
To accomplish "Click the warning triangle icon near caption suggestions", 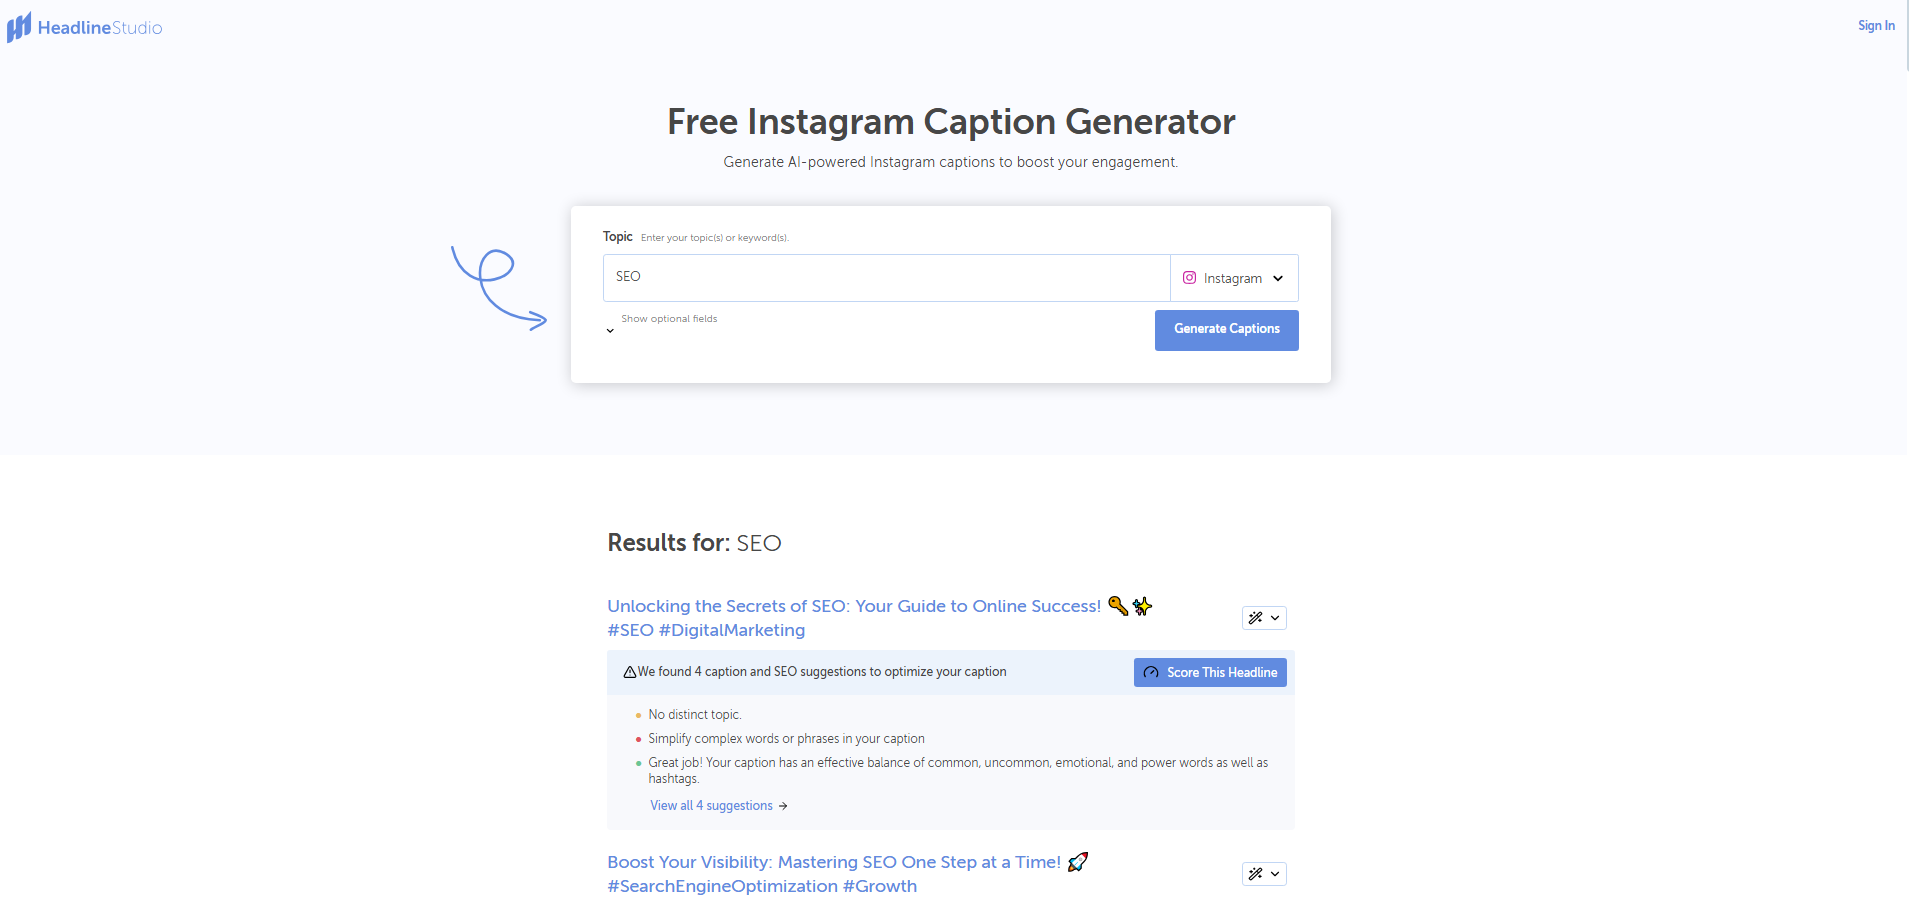I will [629, 671].
